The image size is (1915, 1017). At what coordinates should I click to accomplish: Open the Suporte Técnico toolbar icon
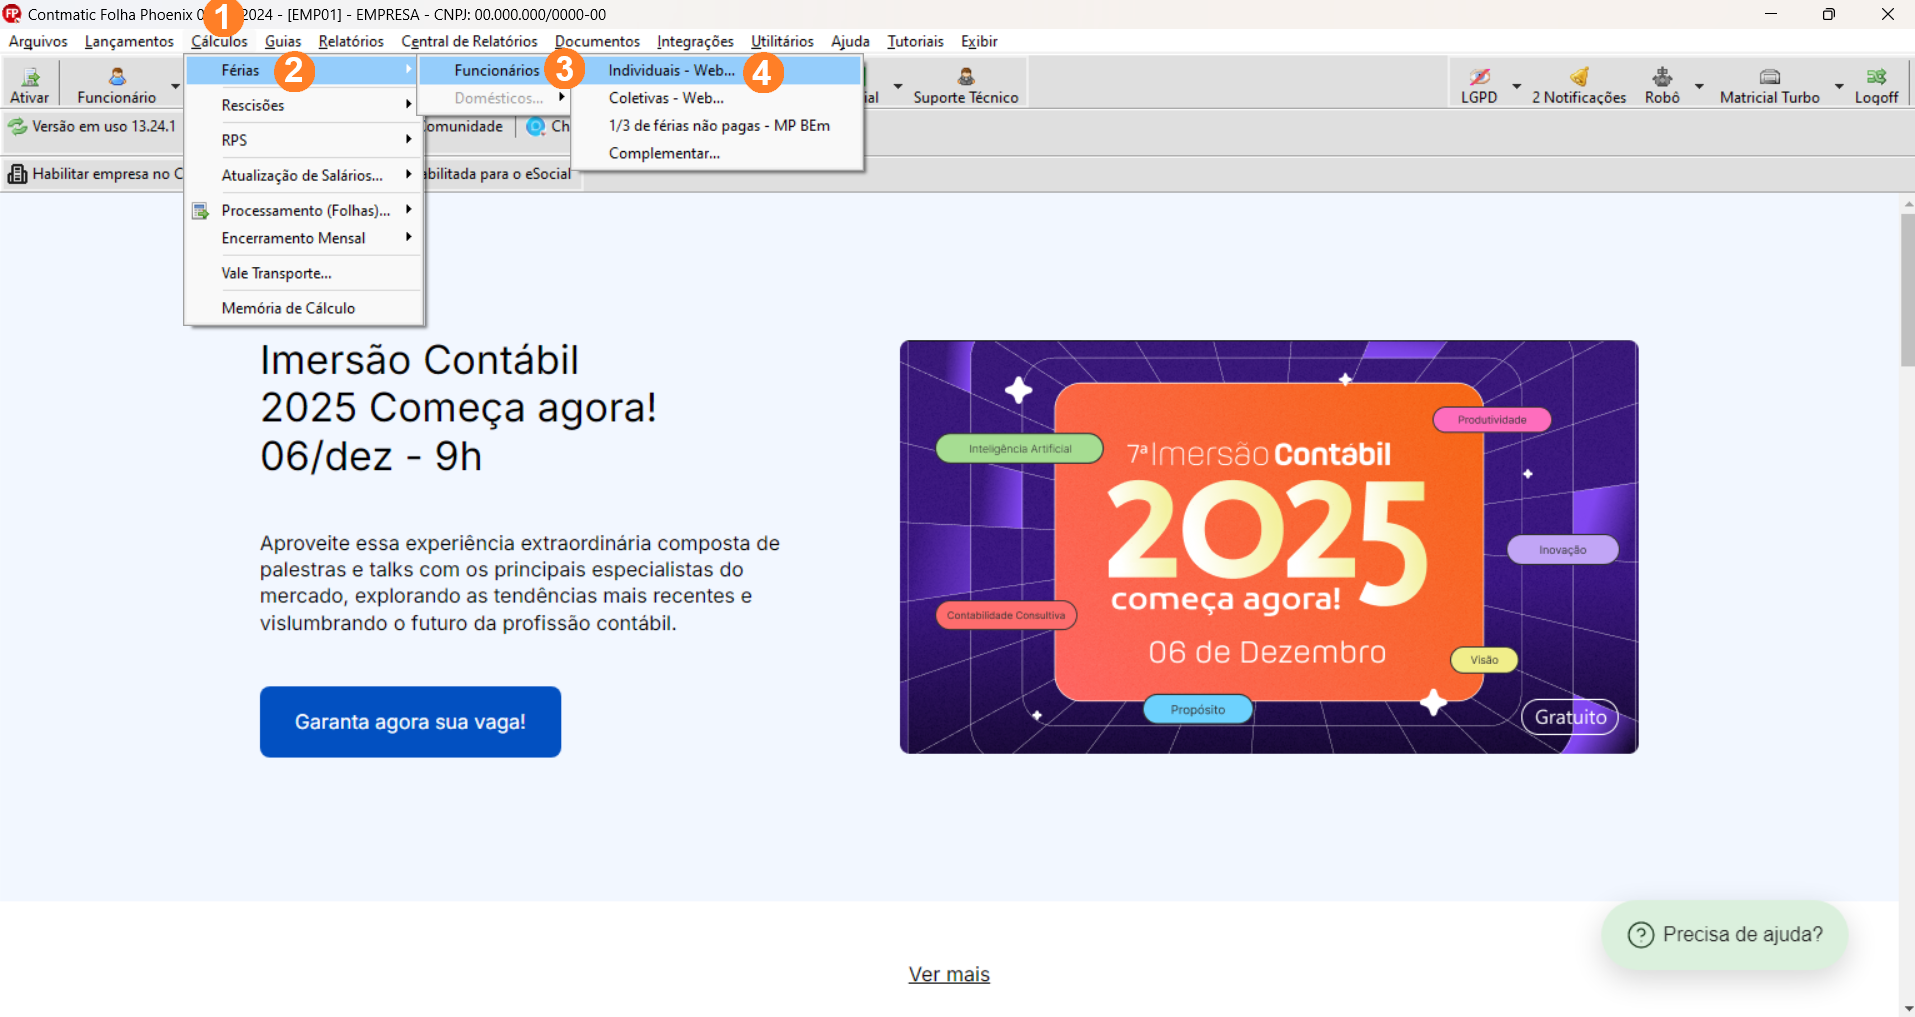[966, 77]
